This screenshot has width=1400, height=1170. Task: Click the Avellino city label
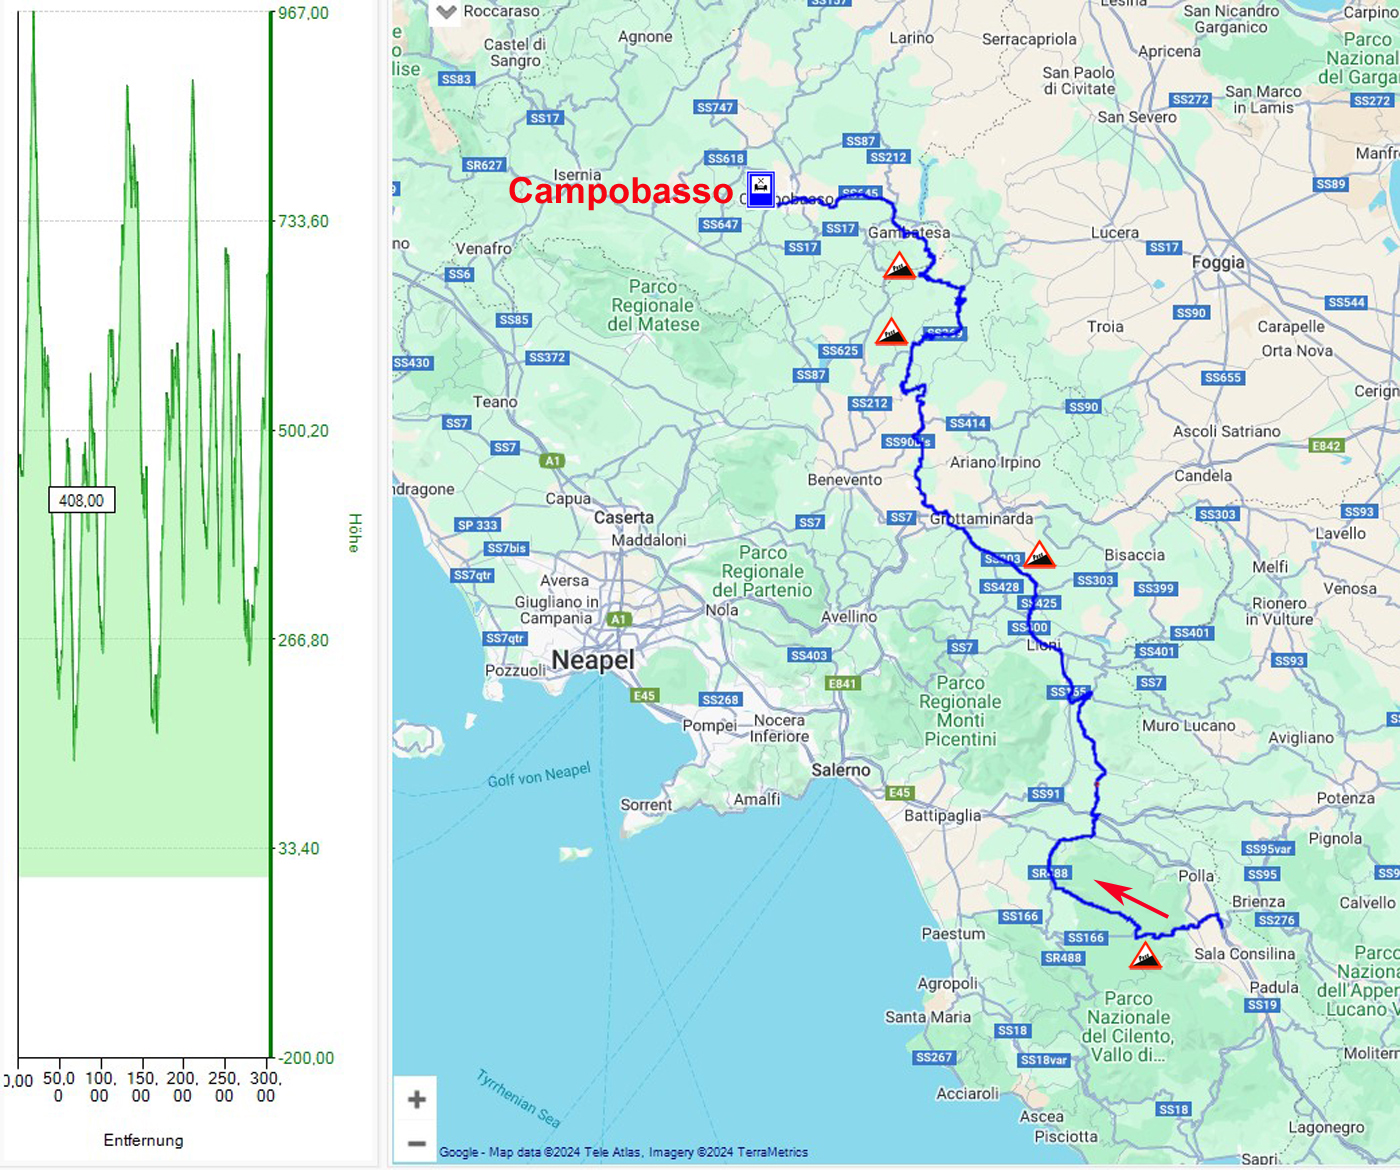pyautogui.click(x=849, y=616)
